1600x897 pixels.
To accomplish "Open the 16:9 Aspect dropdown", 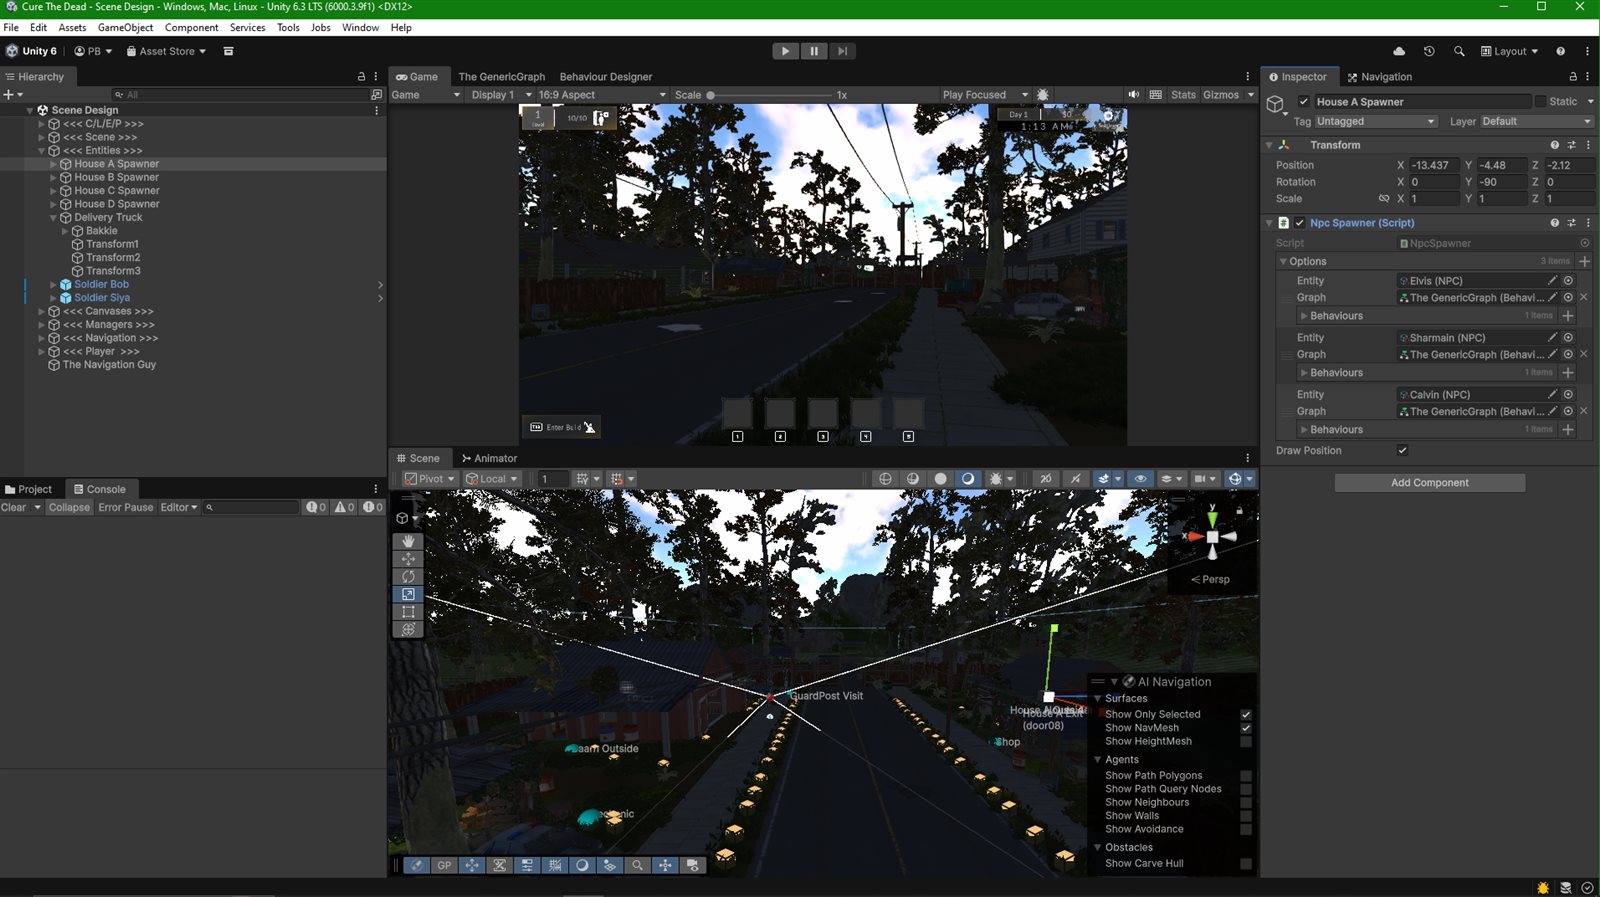I will (x=602, y=95).
